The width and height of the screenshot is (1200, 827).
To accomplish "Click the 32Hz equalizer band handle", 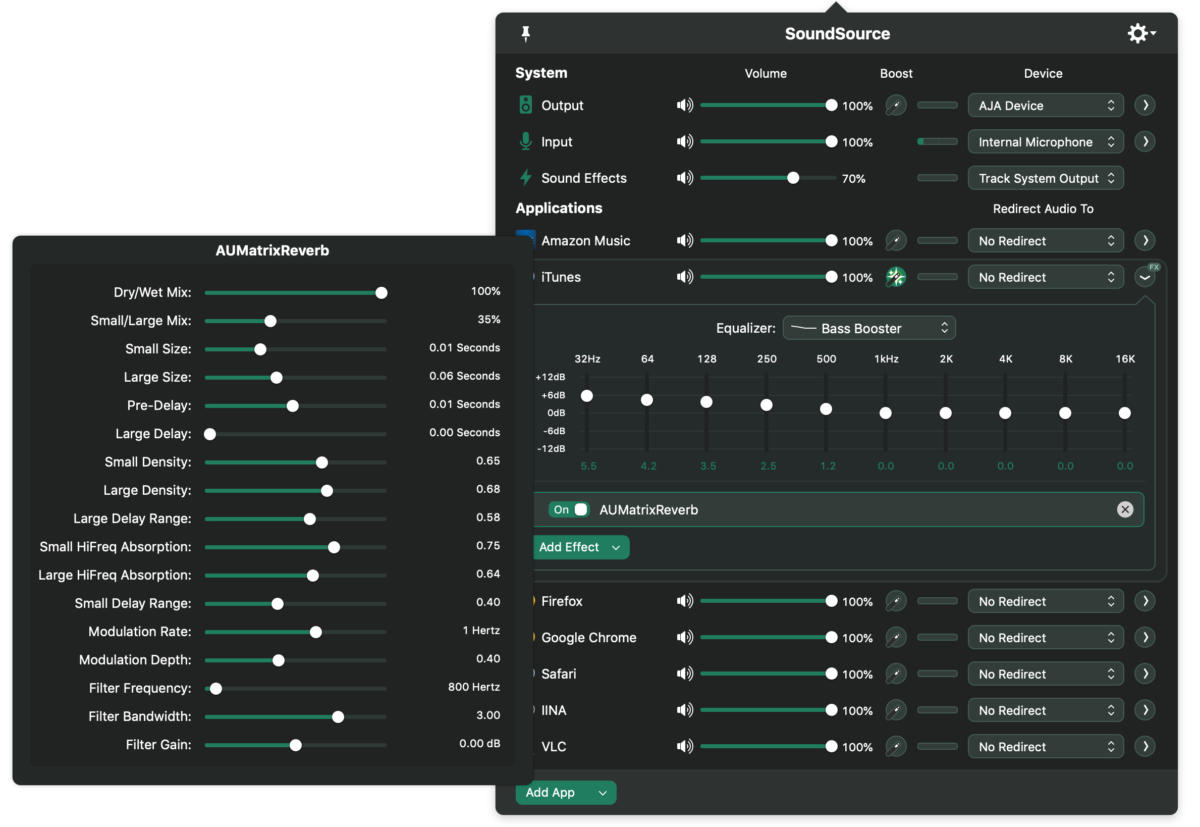I will click(587, 396).
